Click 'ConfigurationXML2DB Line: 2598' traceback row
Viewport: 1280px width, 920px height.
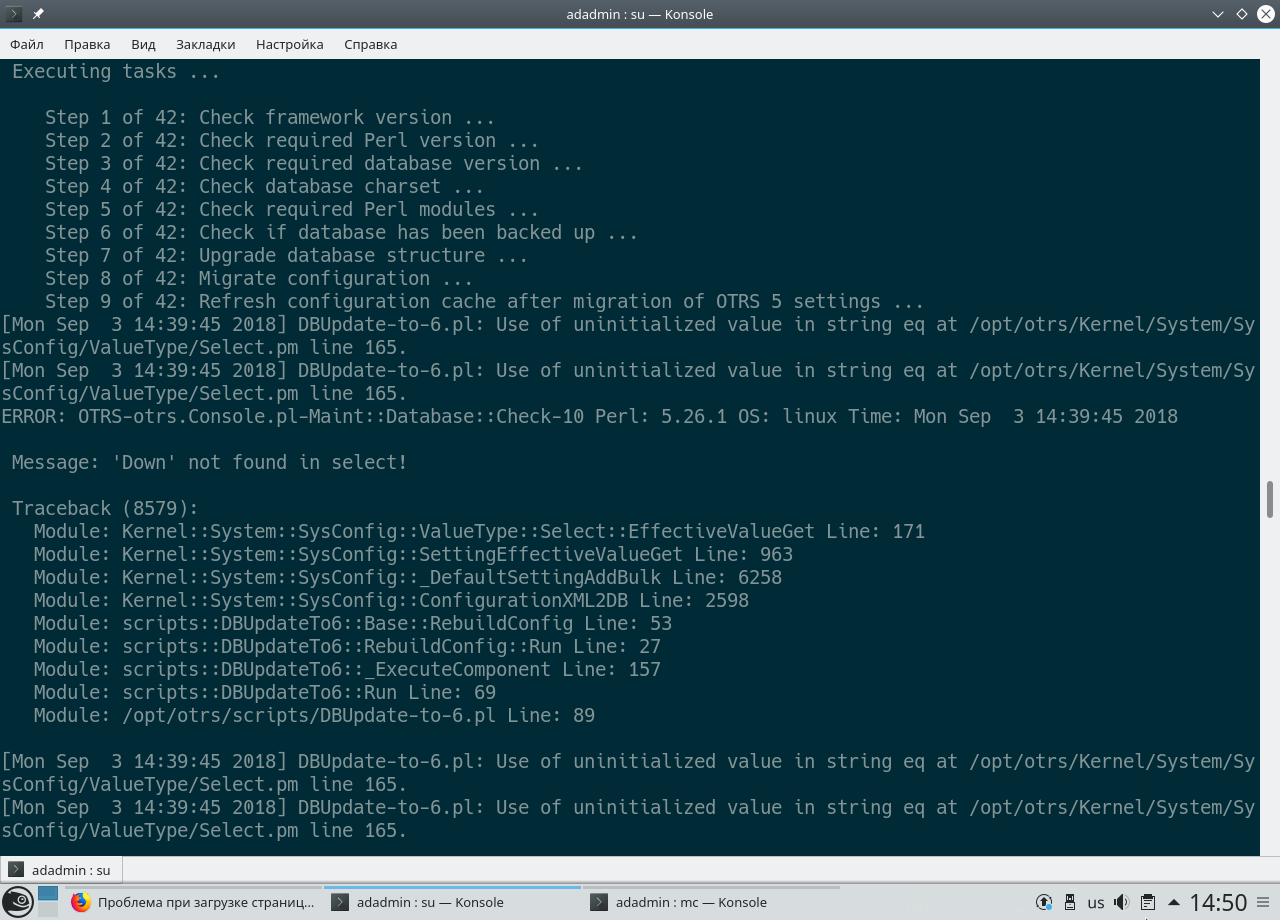(x=391, y=600)
